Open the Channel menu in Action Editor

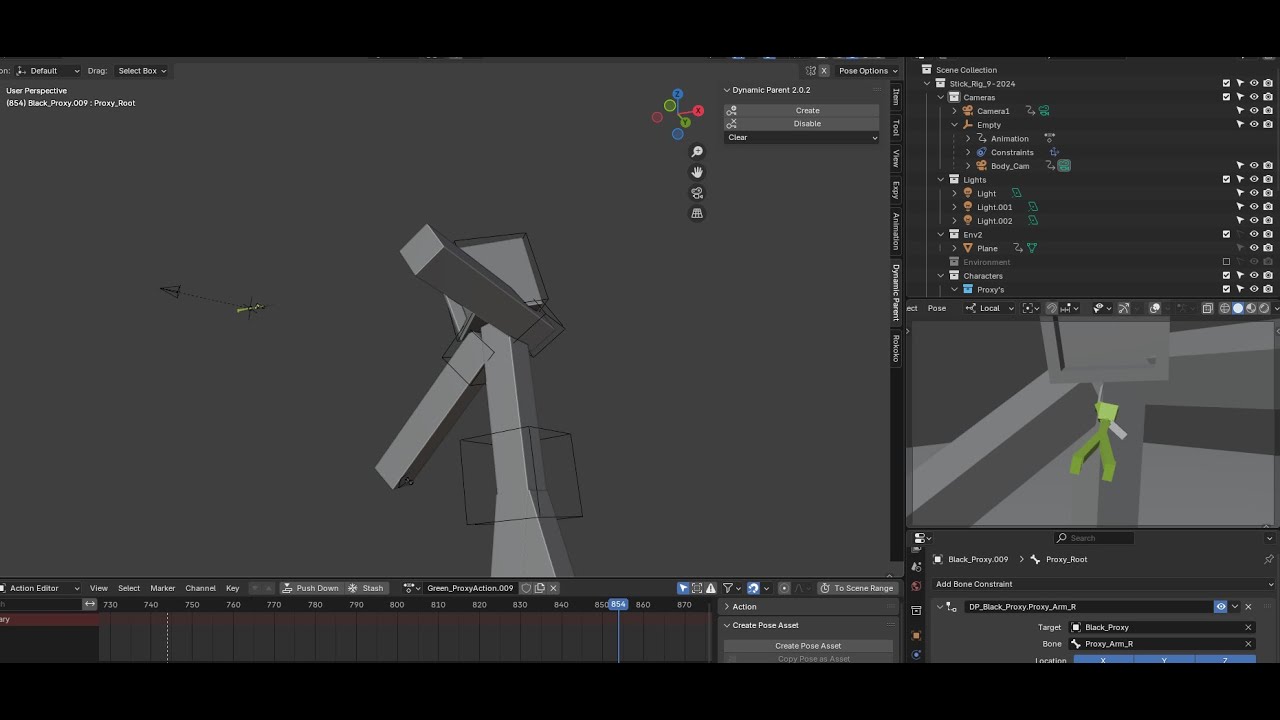pyautogui.click(x=200, y=588)
